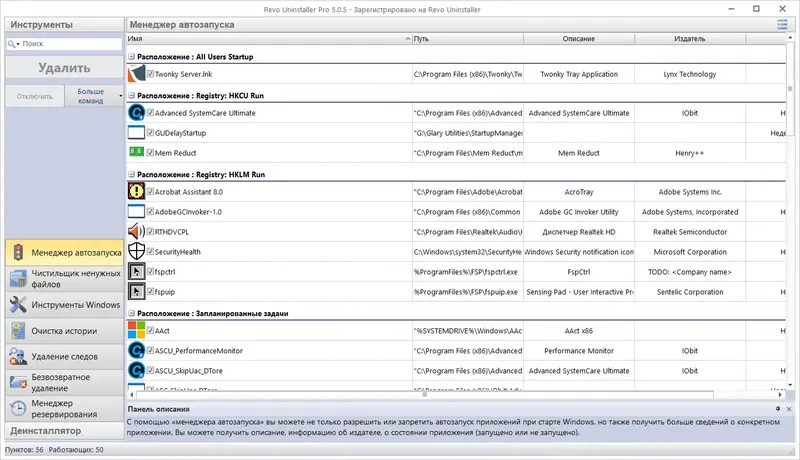The image size is (800, 460).
Task: Collapse the Запланированные задачи group
Action: 132,313
